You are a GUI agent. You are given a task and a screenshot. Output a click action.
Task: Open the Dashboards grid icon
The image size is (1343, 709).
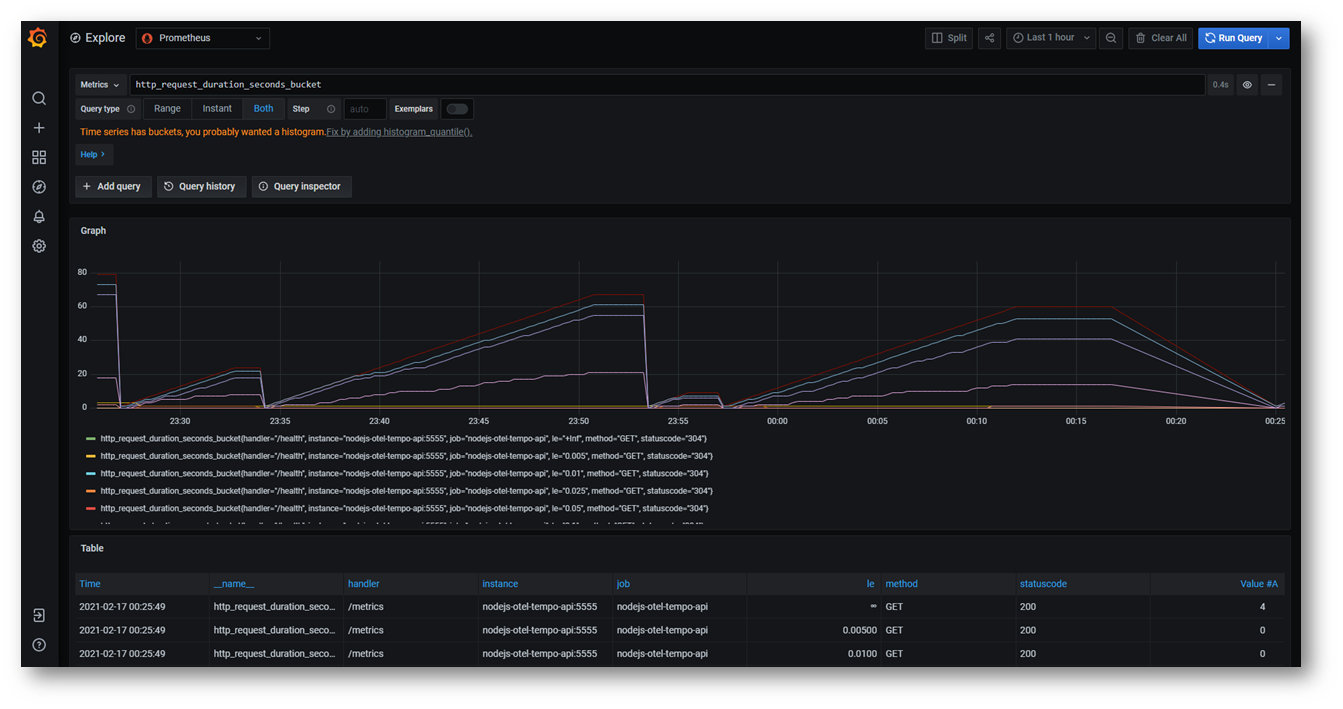coord(39,157)
